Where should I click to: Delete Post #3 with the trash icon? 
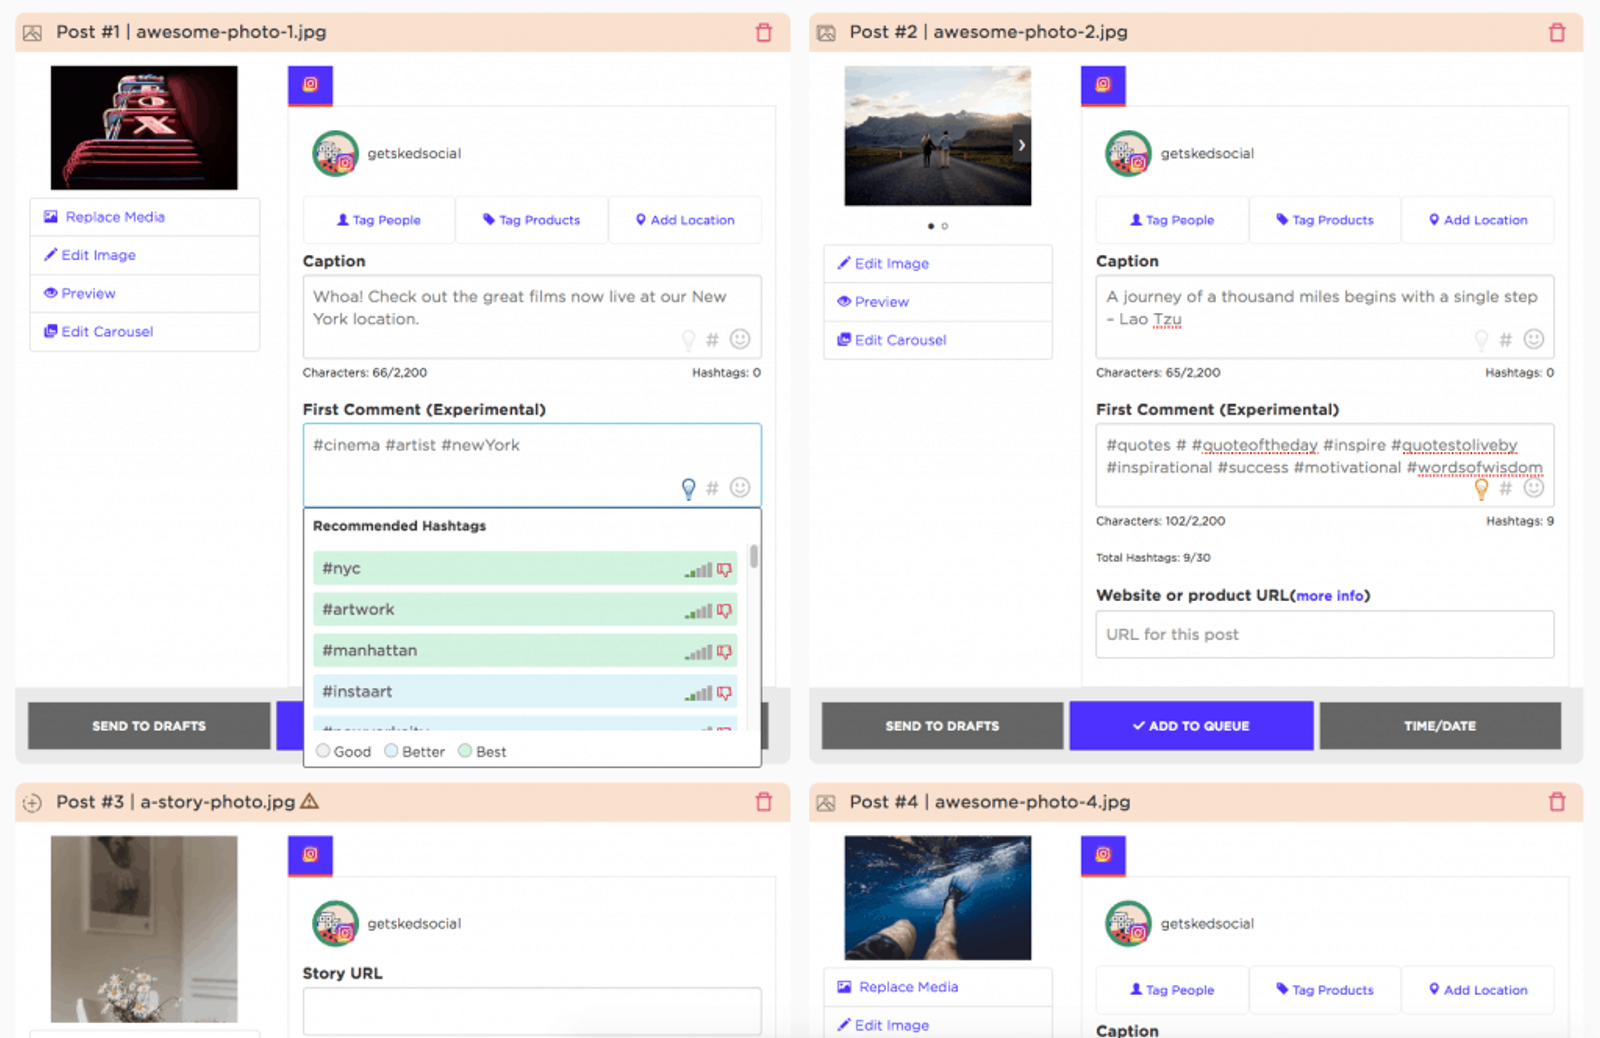tap(764, 802)
